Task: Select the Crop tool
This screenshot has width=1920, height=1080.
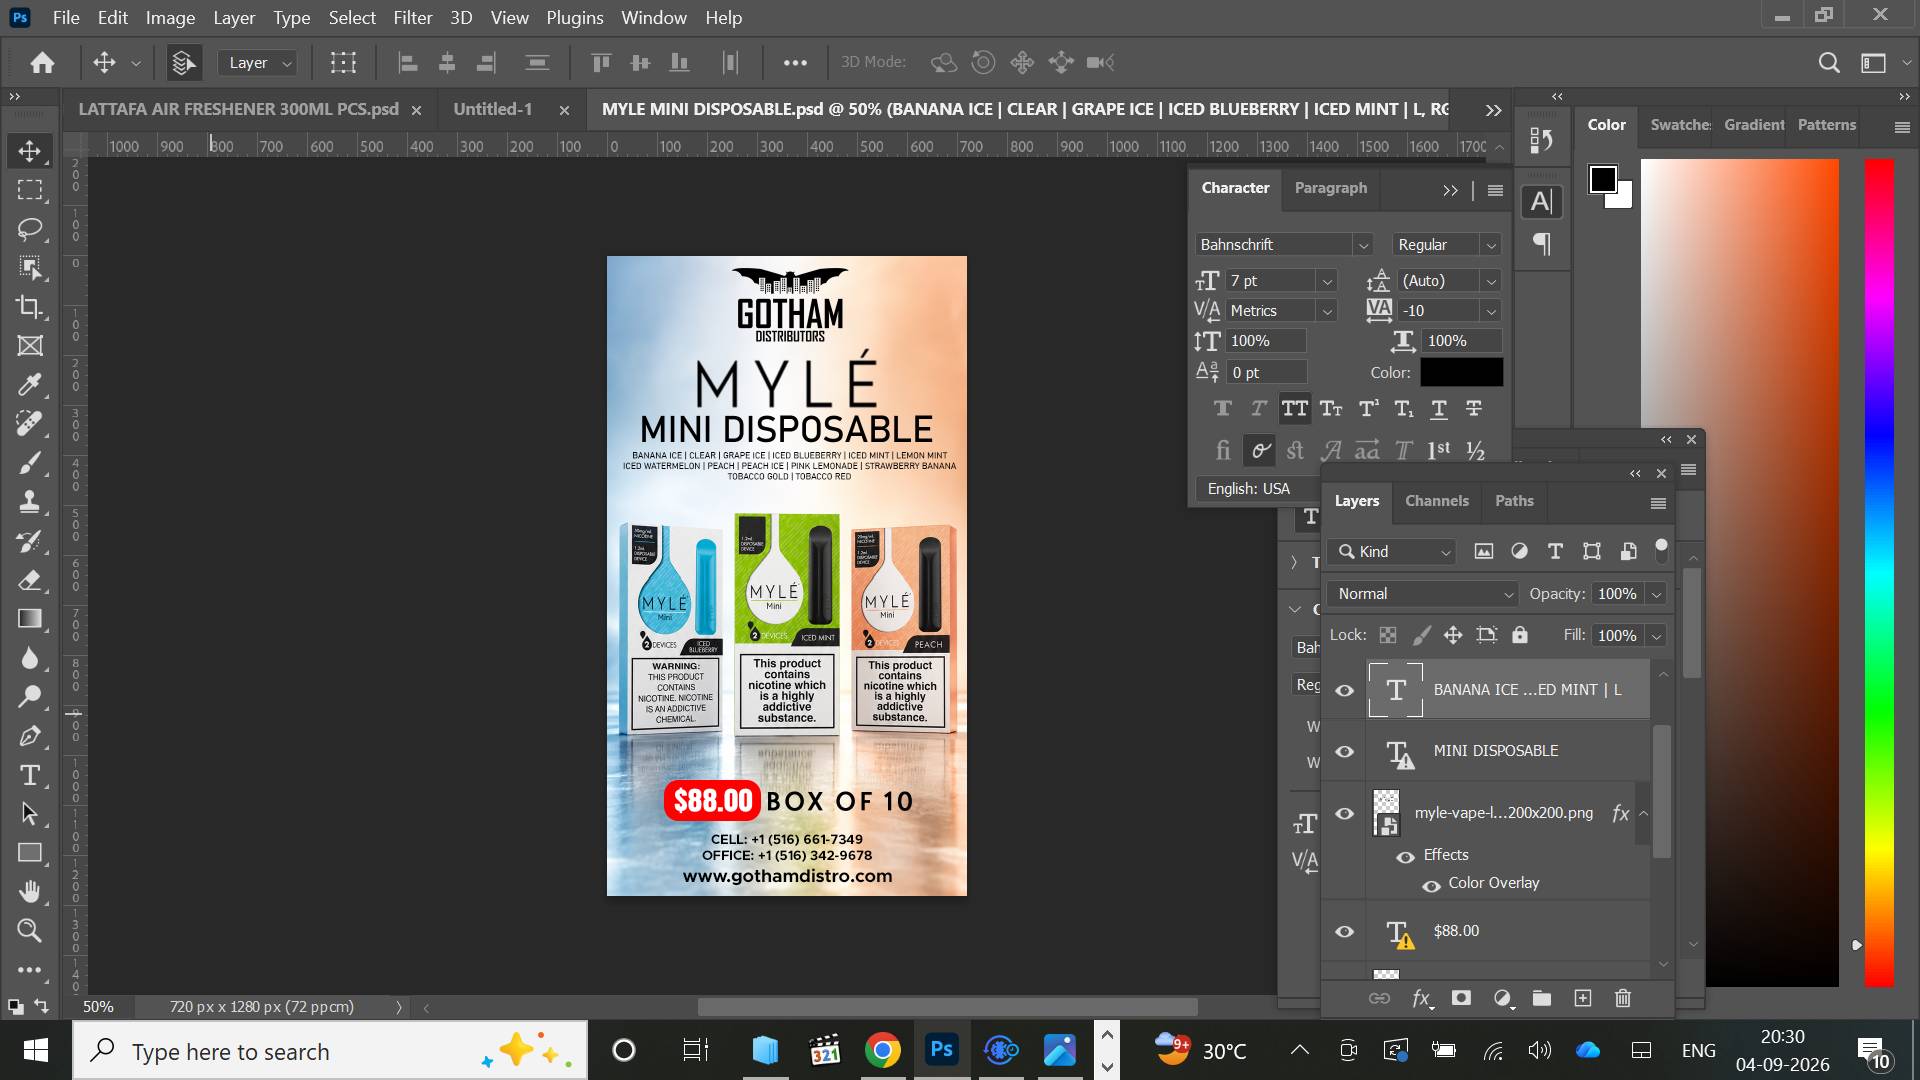Action: (30, 307)
